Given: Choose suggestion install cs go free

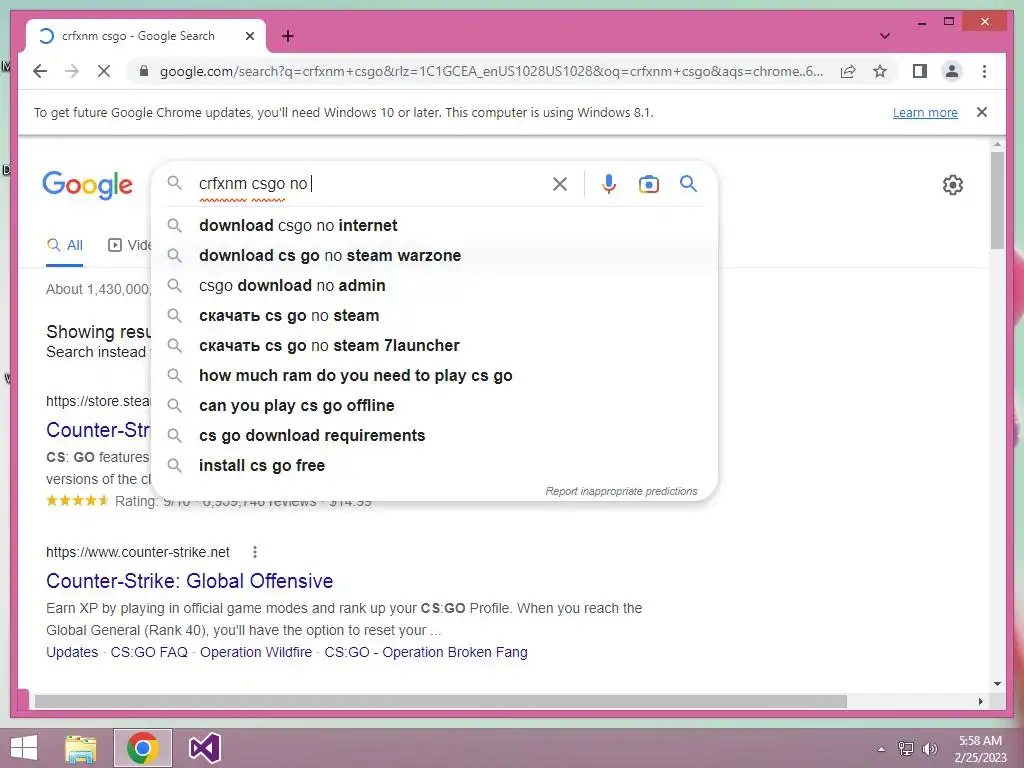Looking at the screenshot, I should tap(434, 466).
